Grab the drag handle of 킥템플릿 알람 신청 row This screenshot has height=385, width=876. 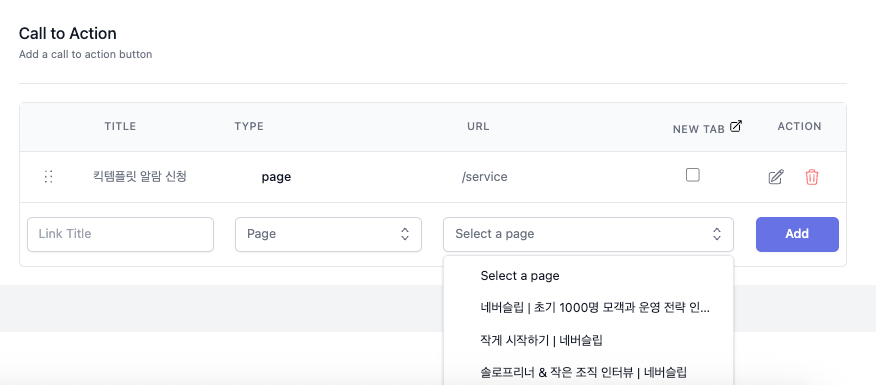point(49,177)
